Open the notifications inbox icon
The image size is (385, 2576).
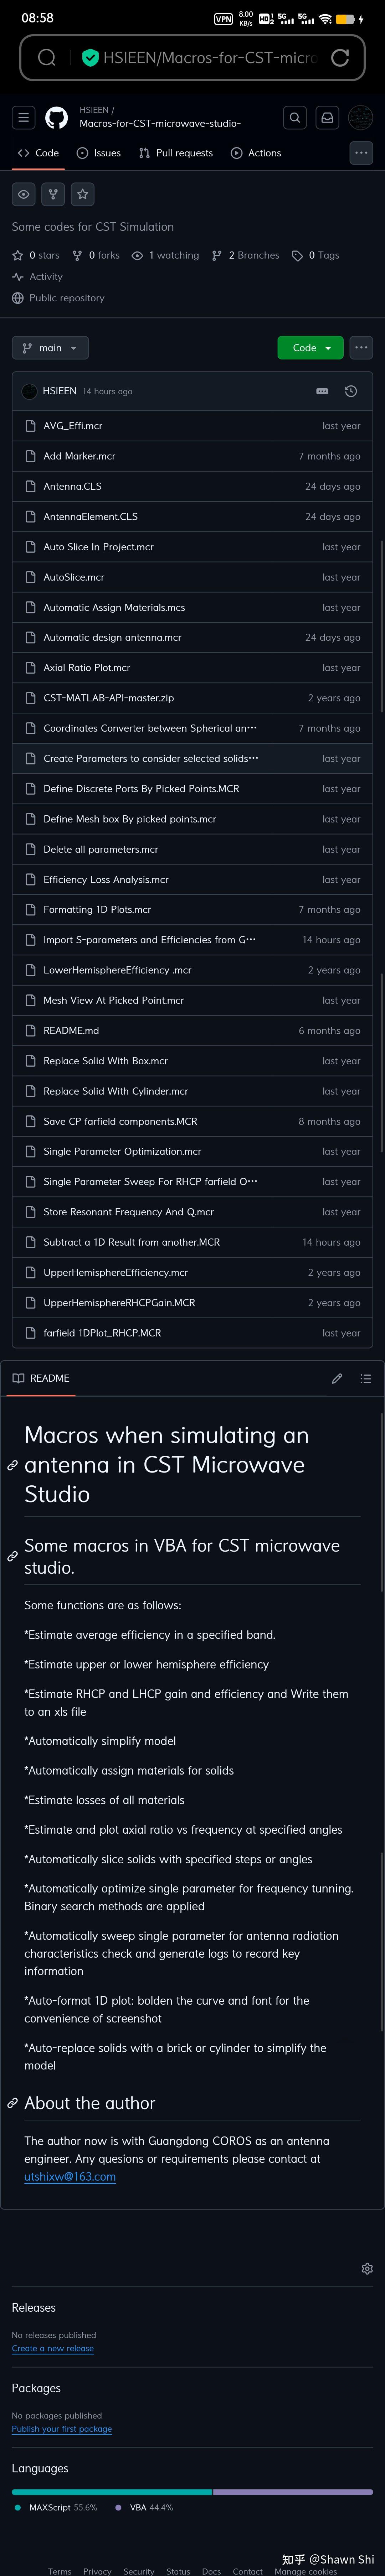327,117
